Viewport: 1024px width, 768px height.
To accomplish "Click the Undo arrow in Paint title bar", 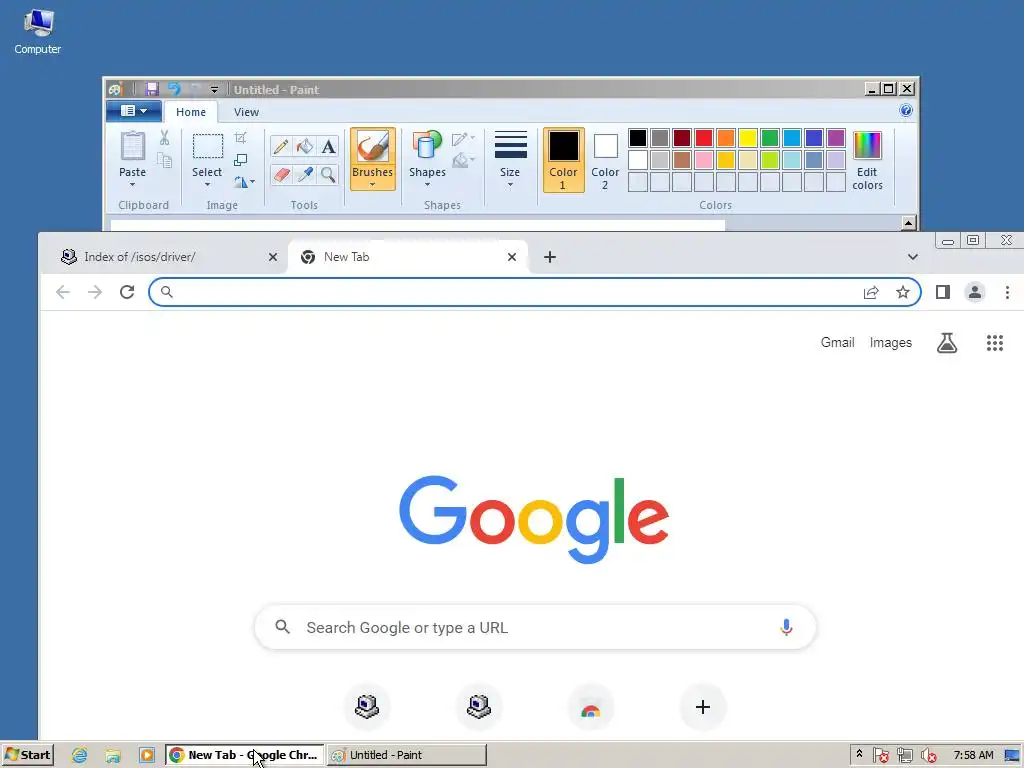I will click(174, 89).
